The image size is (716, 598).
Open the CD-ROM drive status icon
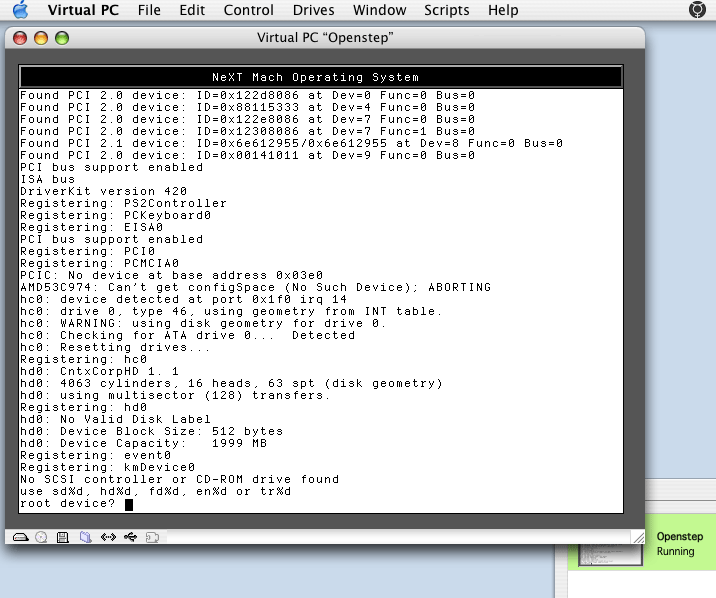41,537
